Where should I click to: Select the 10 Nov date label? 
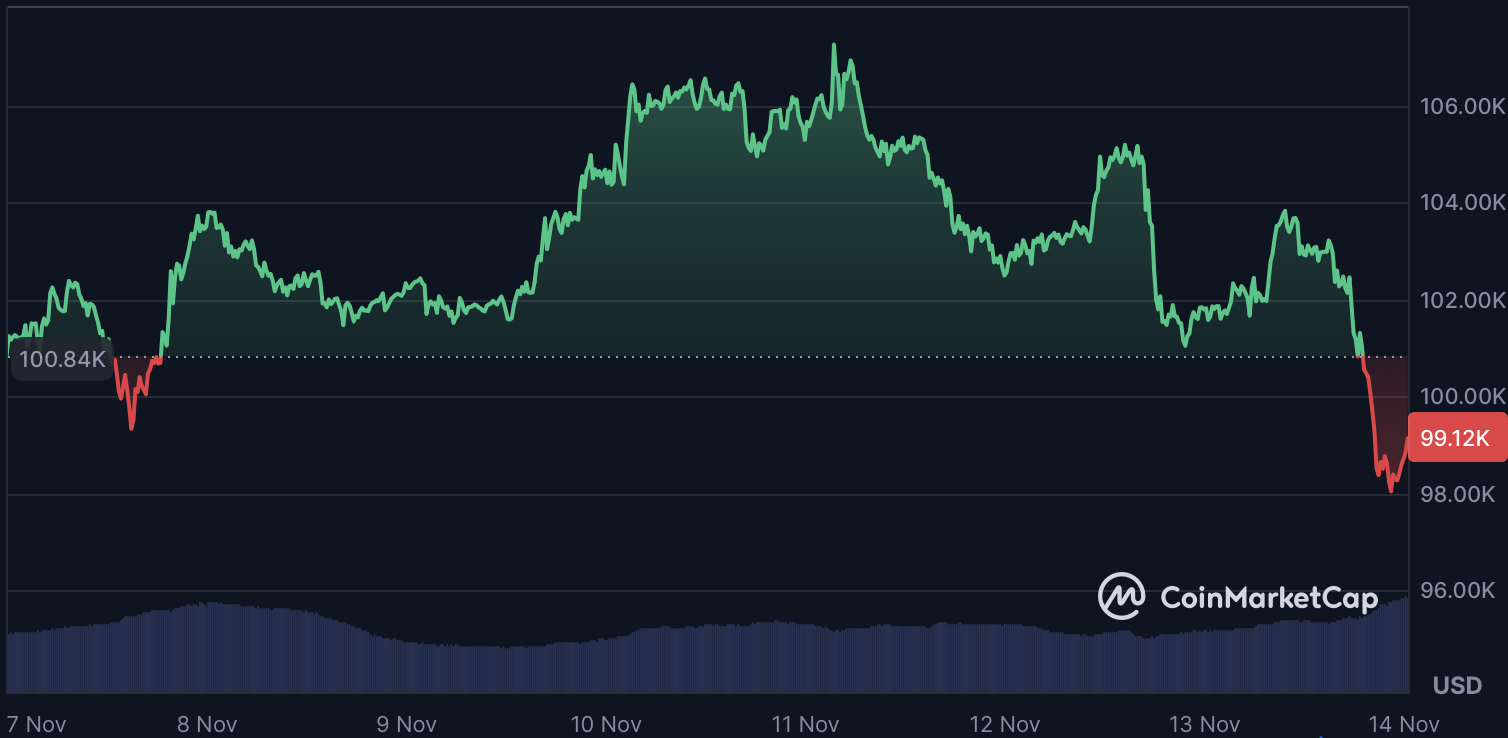click(606, 723)
